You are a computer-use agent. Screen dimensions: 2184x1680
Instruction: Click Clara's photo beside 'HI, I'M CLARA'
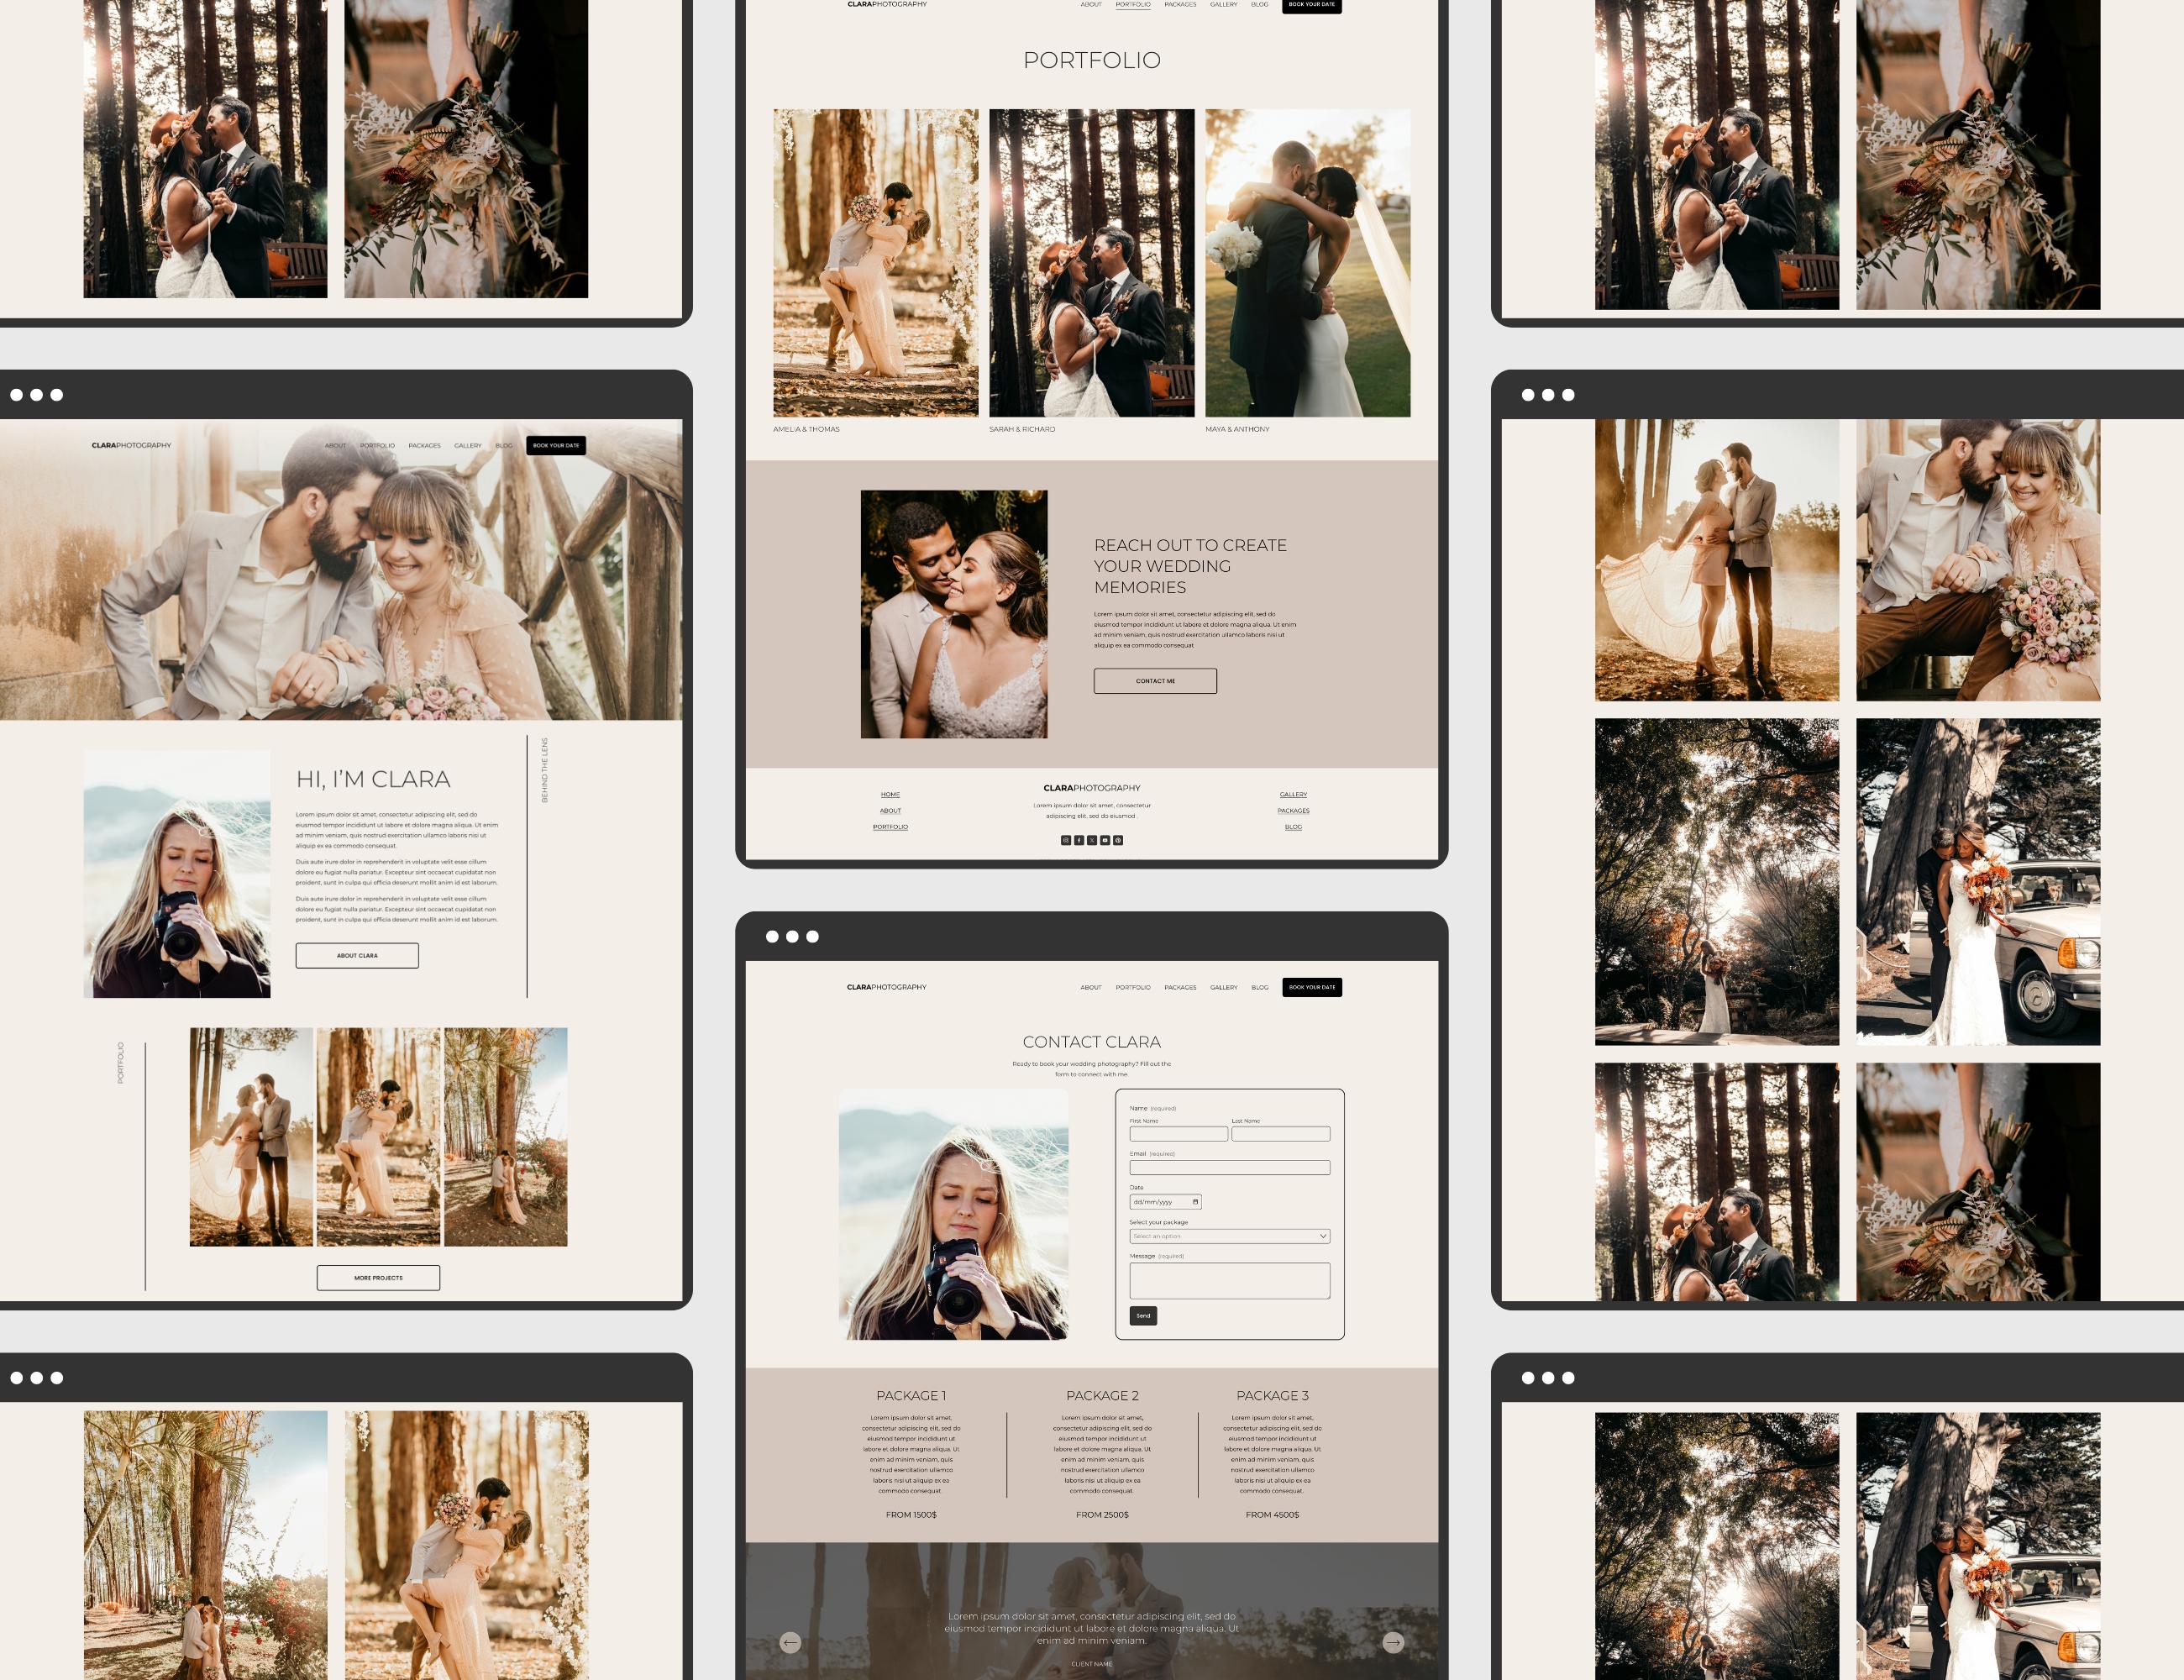pos(177,874)
